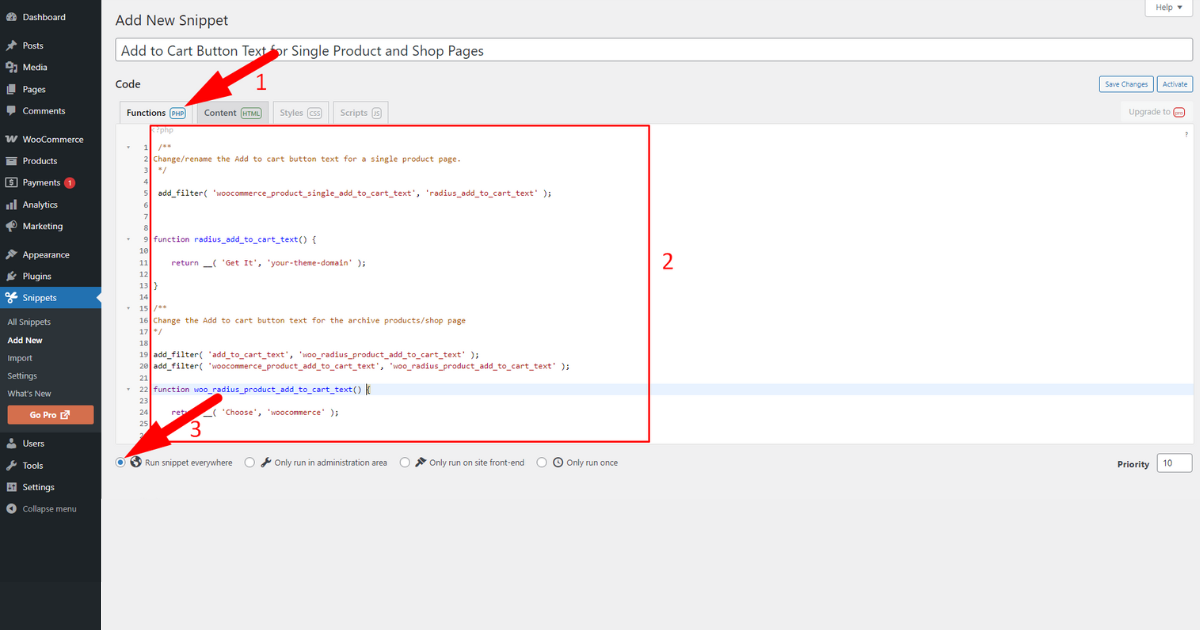Open the Settings sliders icon
Screen dimensions: 1200x630
tap(11, 487)
